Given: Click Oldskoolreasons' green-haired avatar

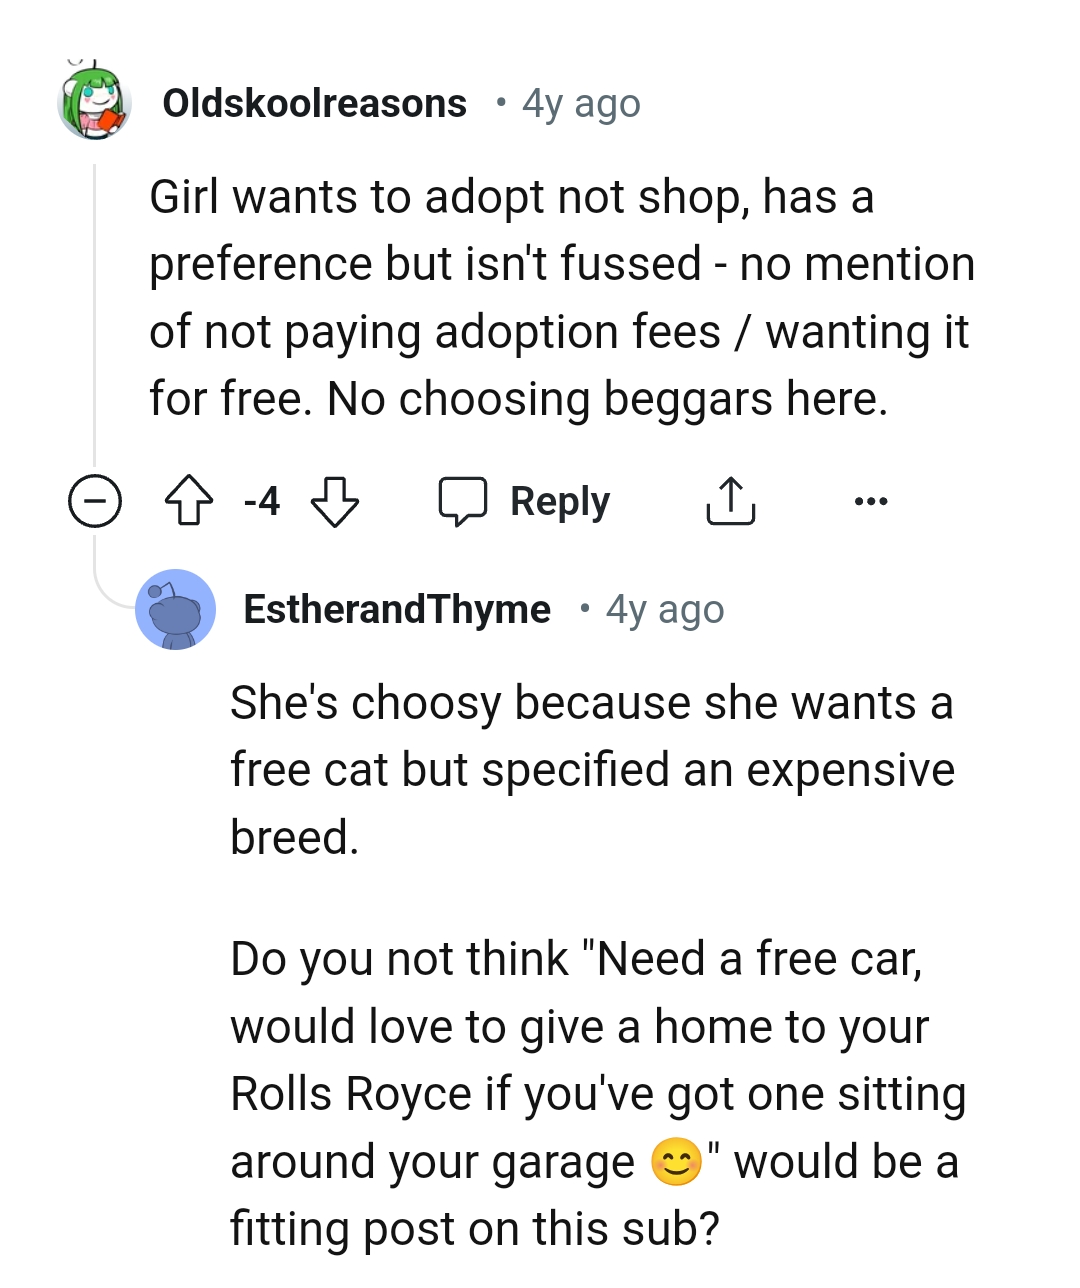Looking at the screenshot, I should pyautogui.click(x=95, y=103).
